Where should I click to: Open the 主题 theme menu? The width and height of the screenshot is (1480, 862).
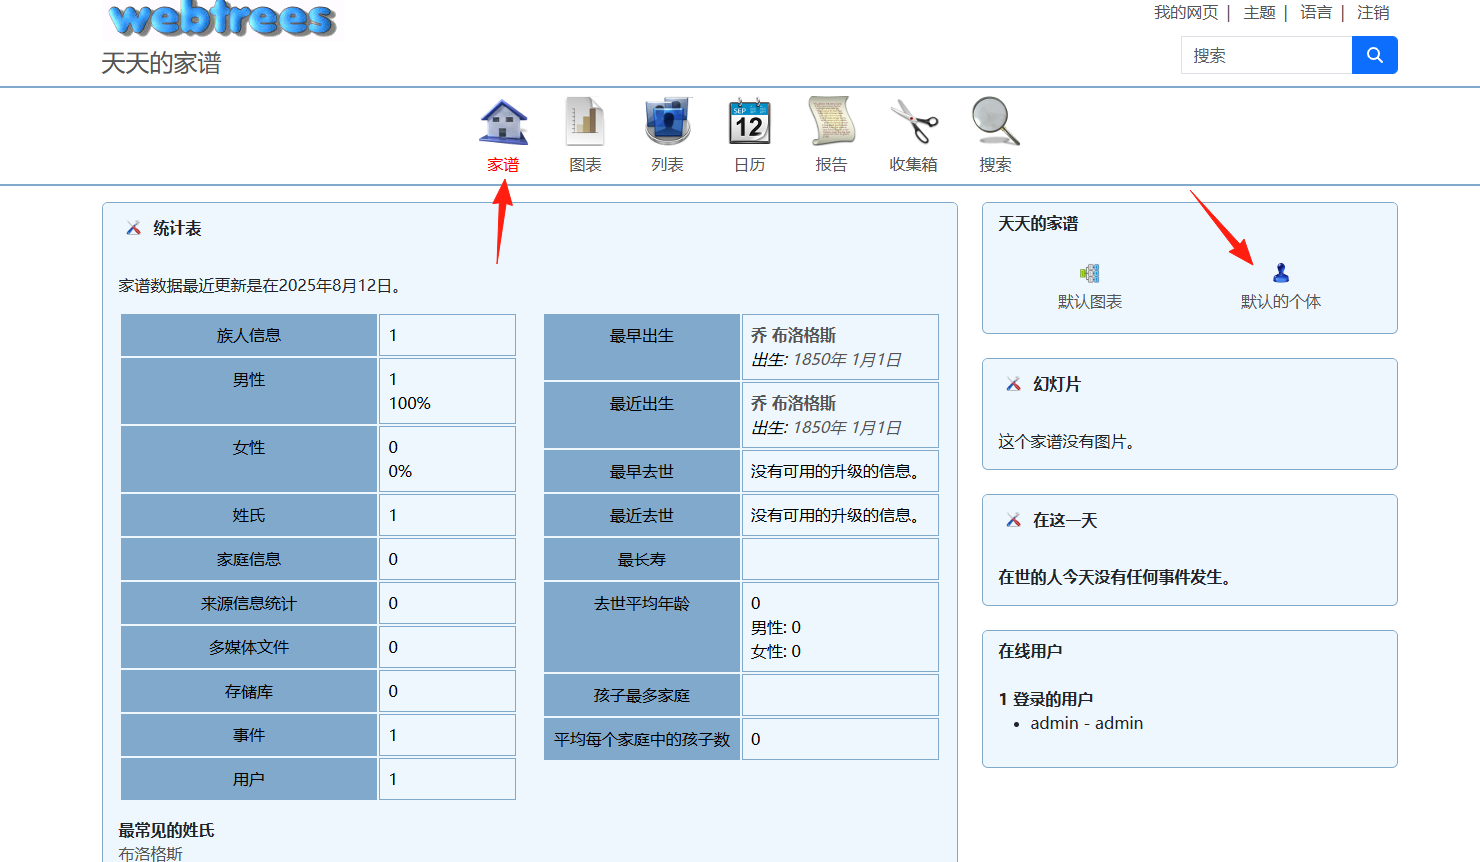pos(1259,13)
